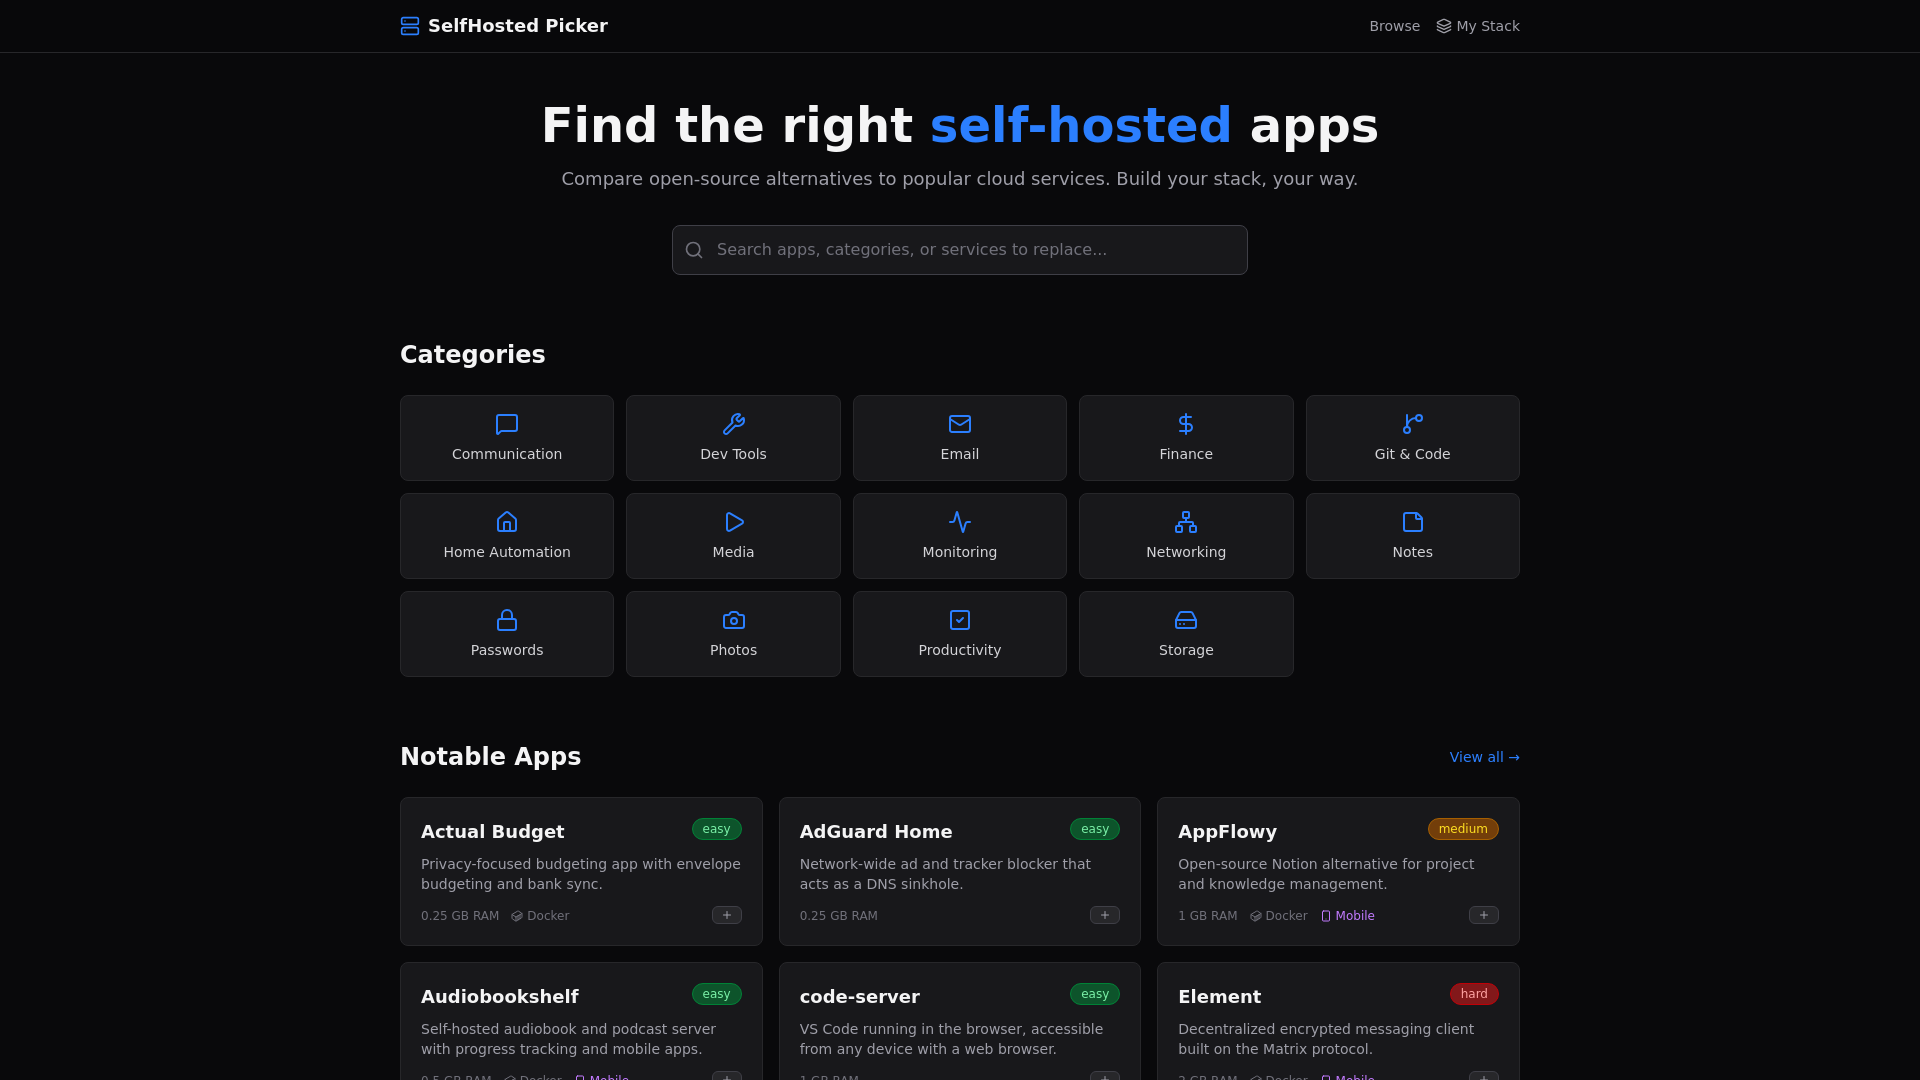This screenshot has height=1080, width=1920.
Task: Open the AdGuard Home app title
Action: pyautogui.click(x=876, y=832)
